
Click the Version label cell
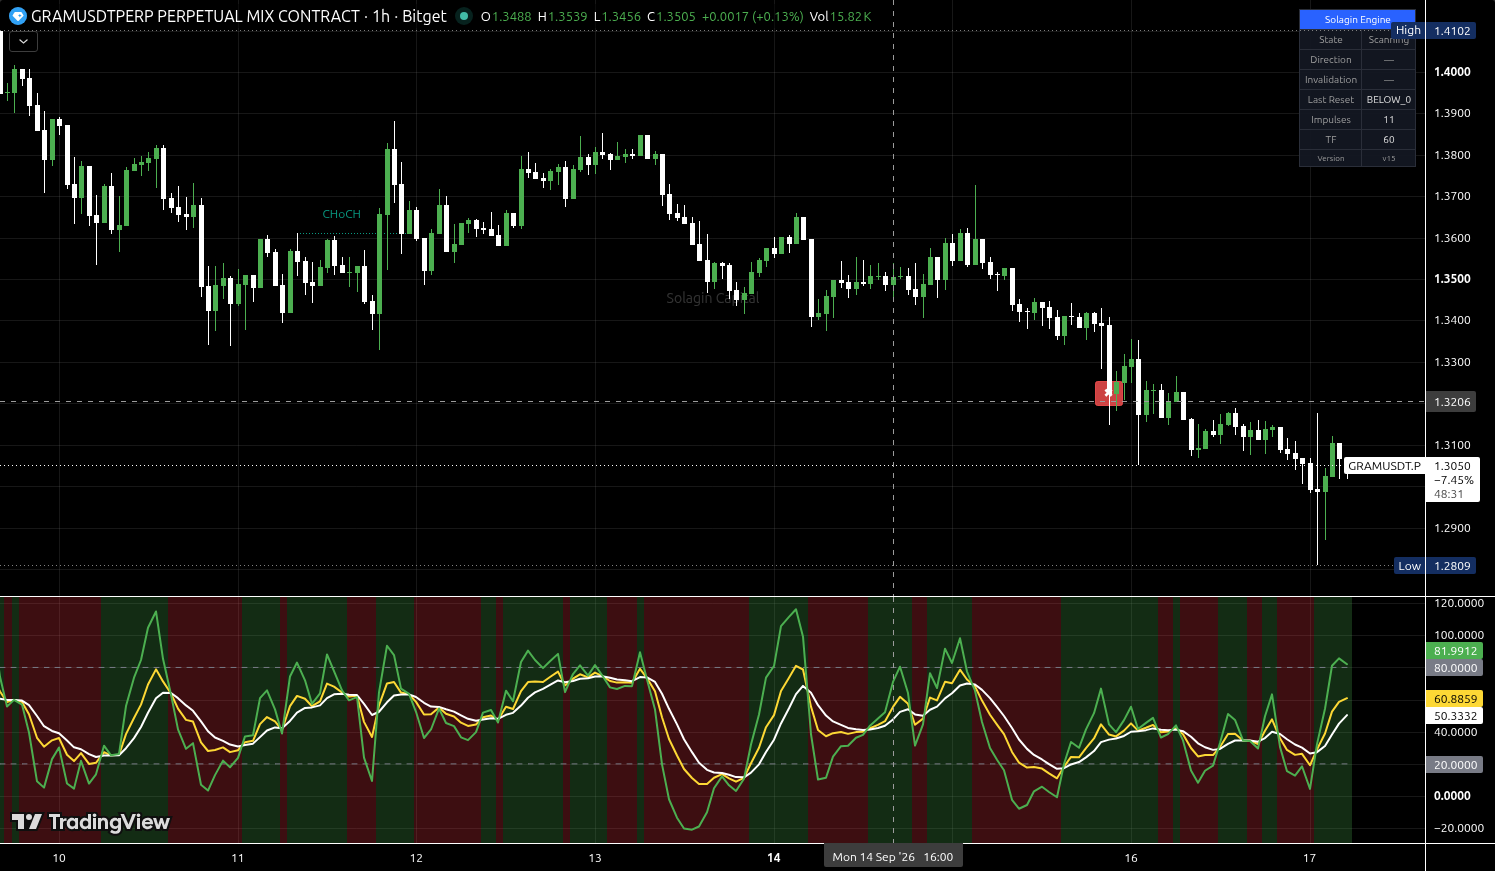(x=1331, y=158)
